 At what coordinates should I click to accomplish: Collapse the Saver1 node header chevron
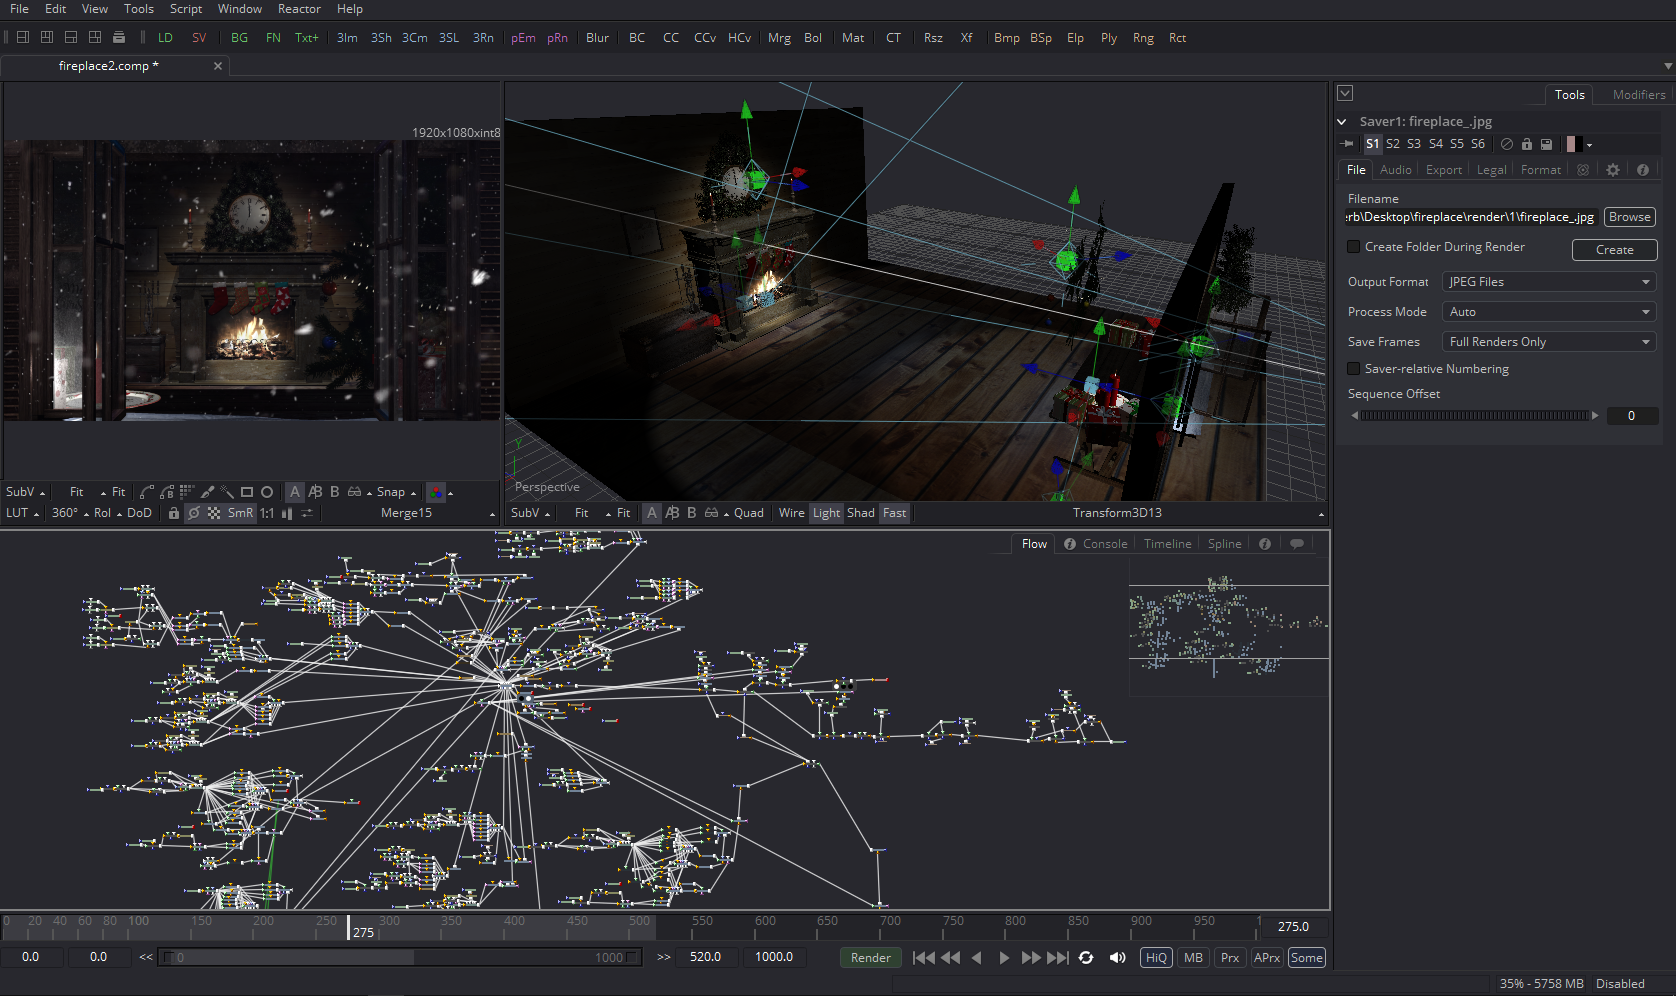point(1341,121)
